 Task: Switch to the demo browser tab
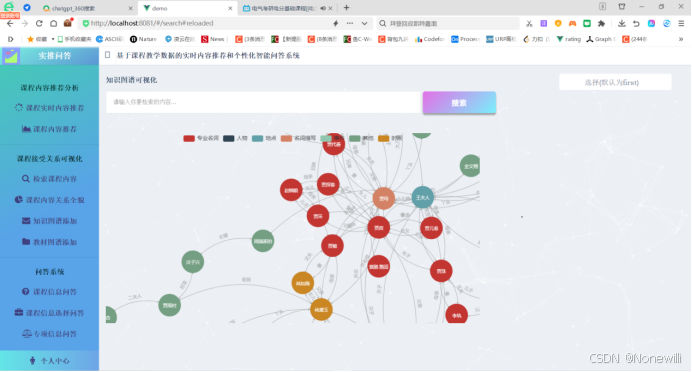(x=188, y=8)
